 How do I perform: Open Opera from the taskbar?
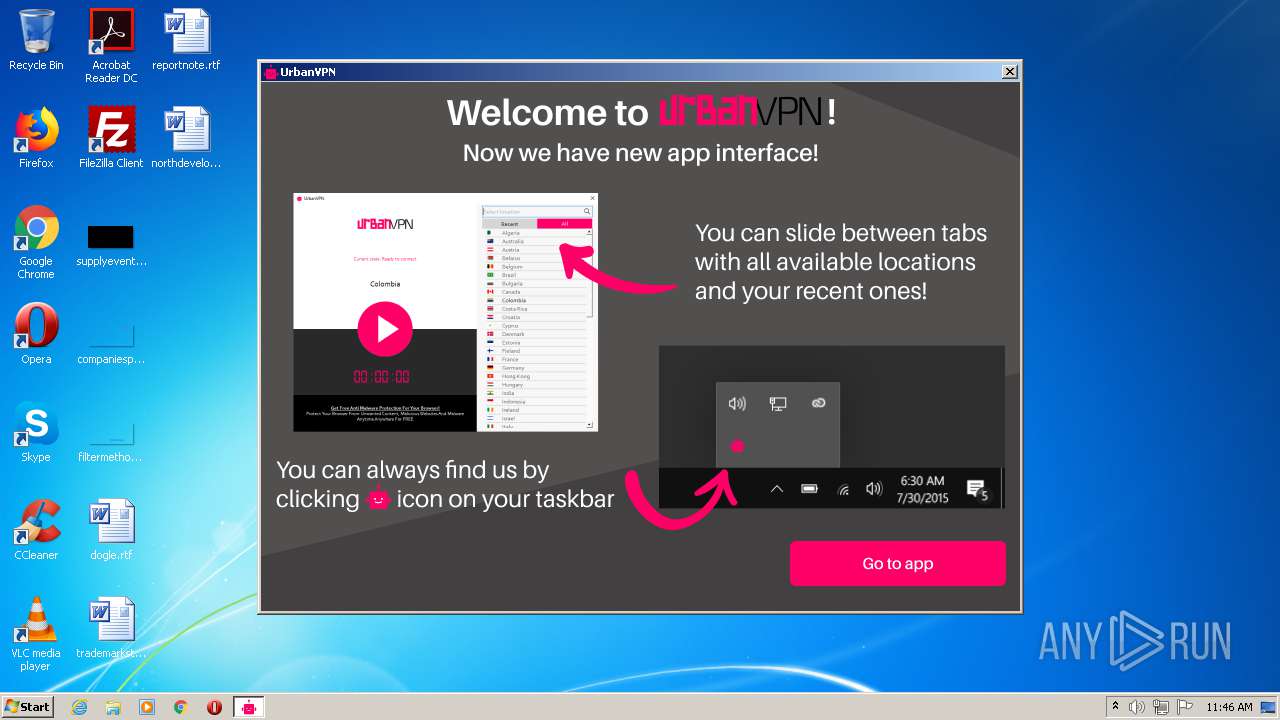click(x=214, y=707)
